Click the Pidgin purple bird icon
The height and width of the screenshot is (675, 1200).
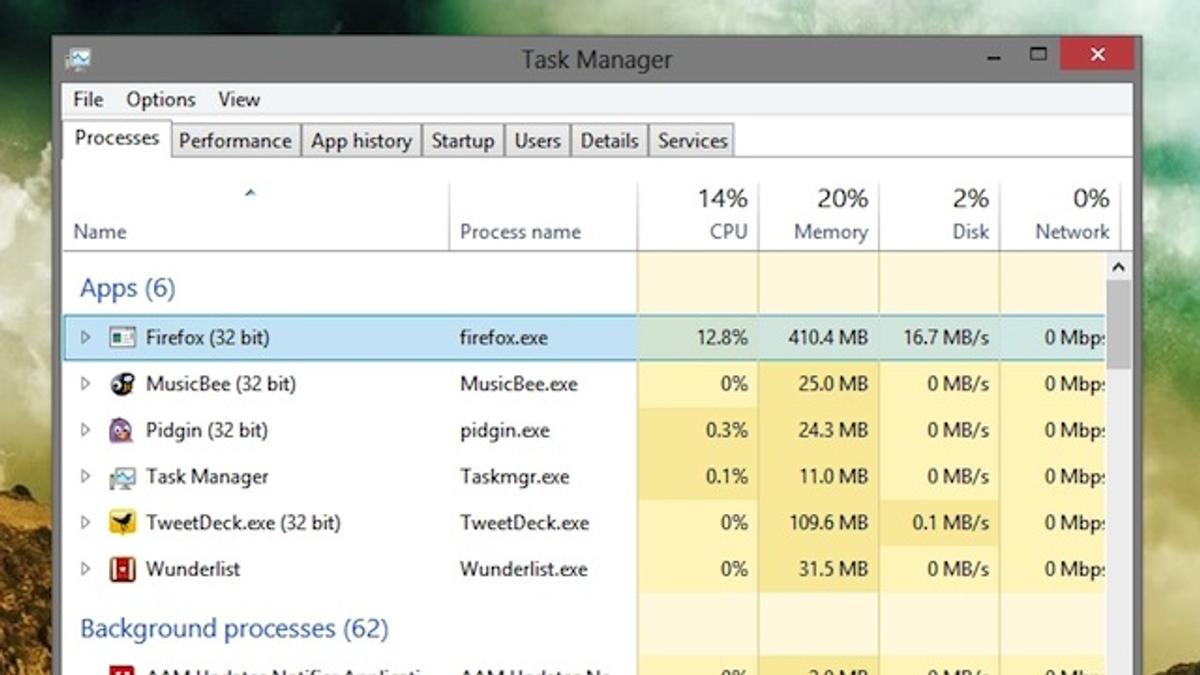pos(122,430)
